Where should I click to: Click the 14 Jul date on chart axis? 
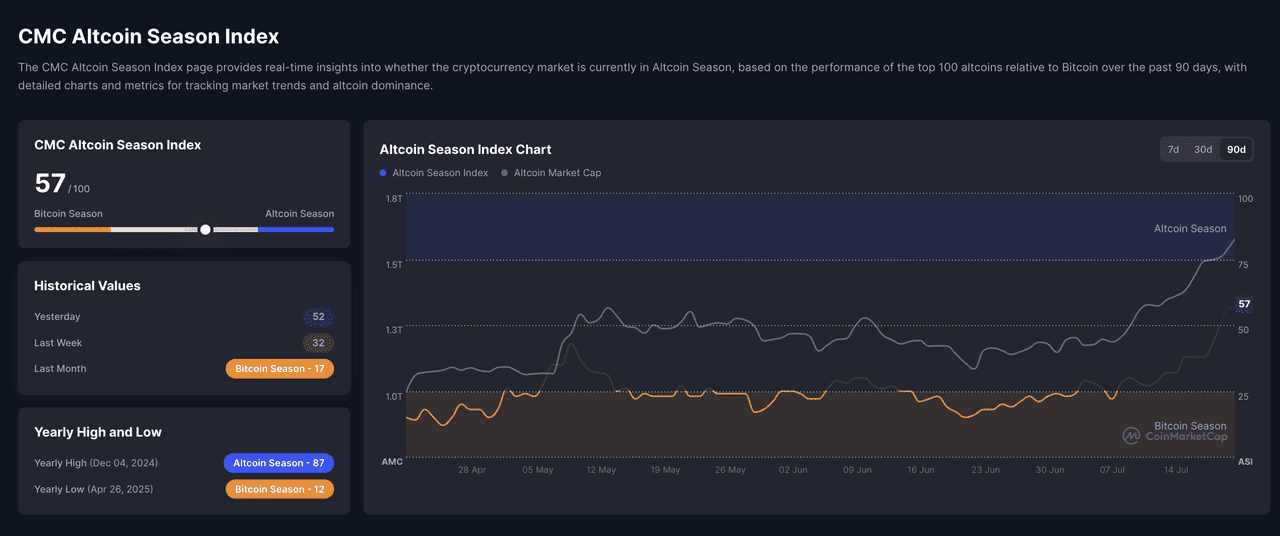[x=1175, y=470]
